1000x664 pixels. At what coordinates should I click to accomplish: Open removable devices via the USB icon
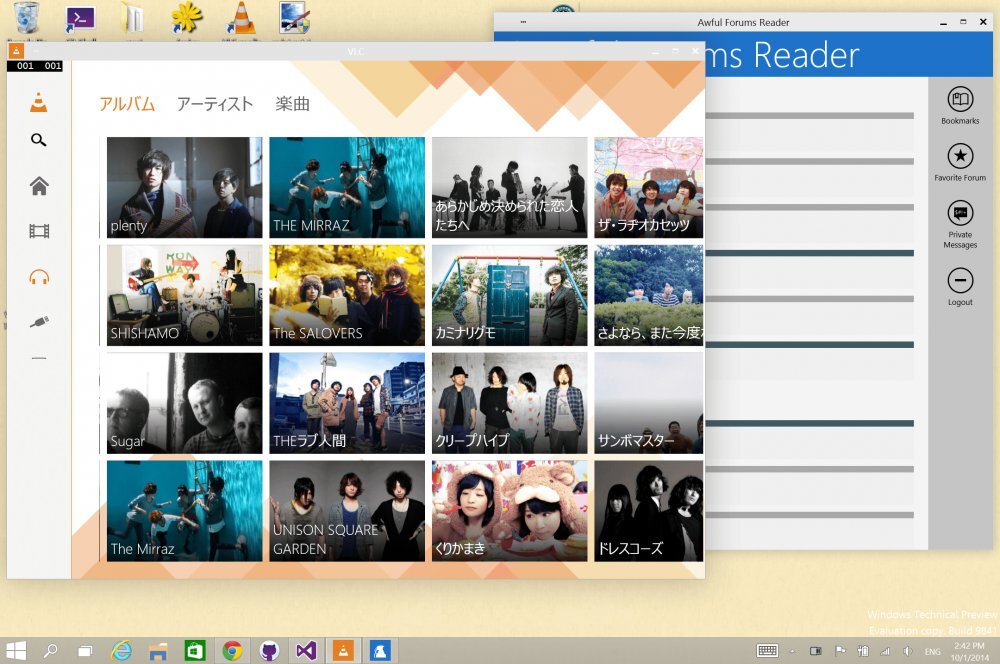[x=38, y=320]
